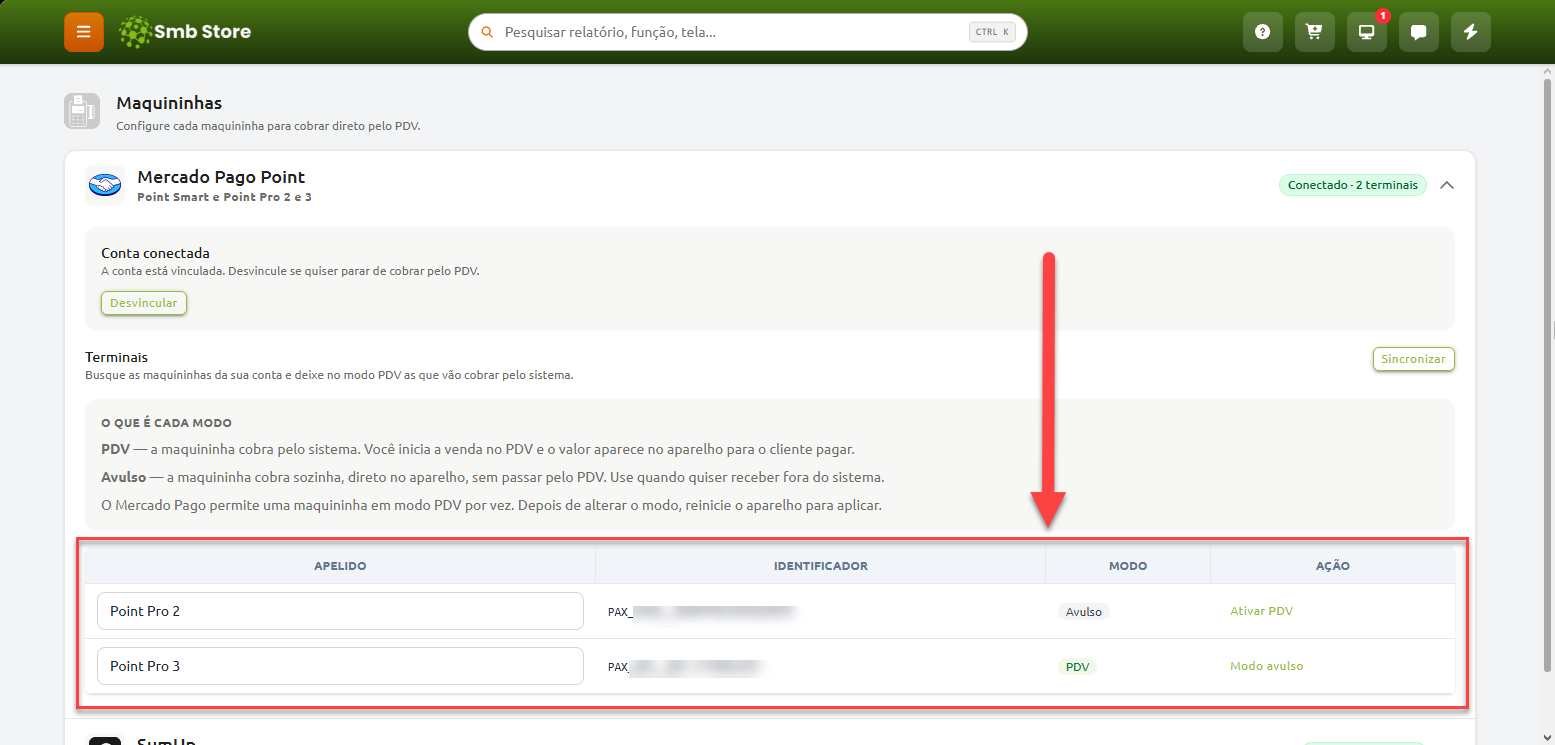Edit the Point Pro 3 nickname field
Screen dimensions: 1555x745
pos(340,666)
